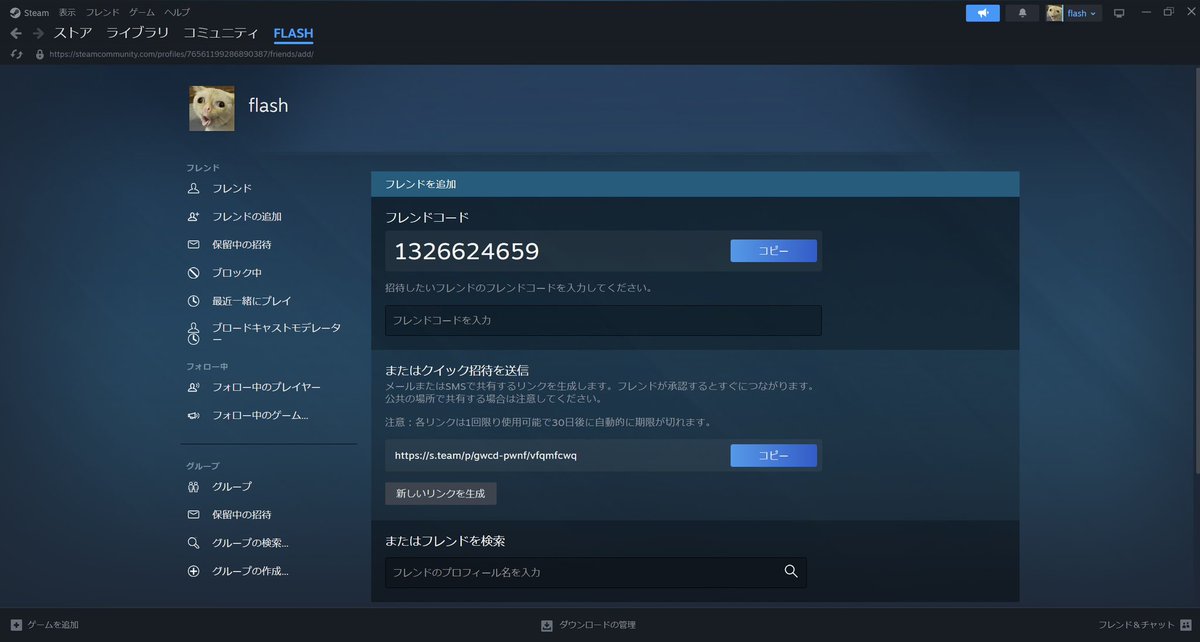Copy the quick invite link

pos(773,455)
